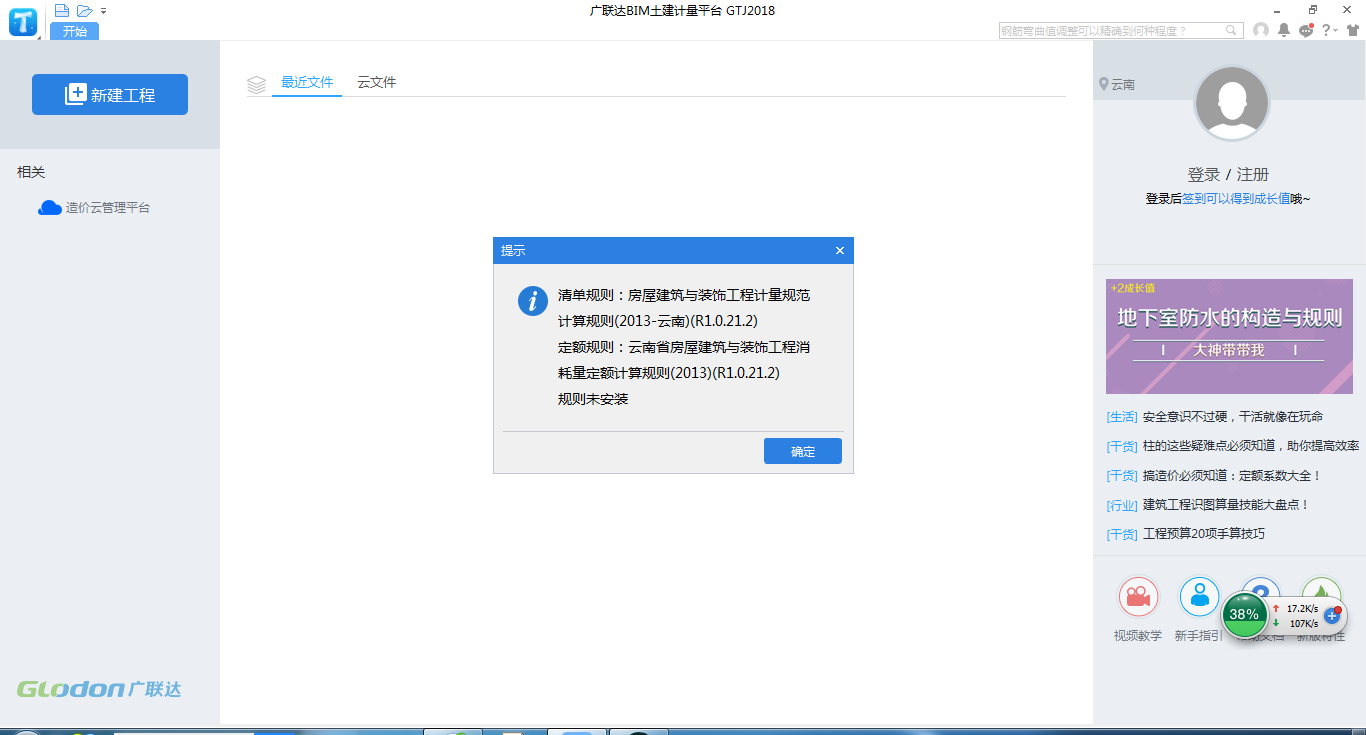Open the 地下室防水的构造与规则 banner
This screenshot has width=1366, height=735.
click(x=1229, y=337)
